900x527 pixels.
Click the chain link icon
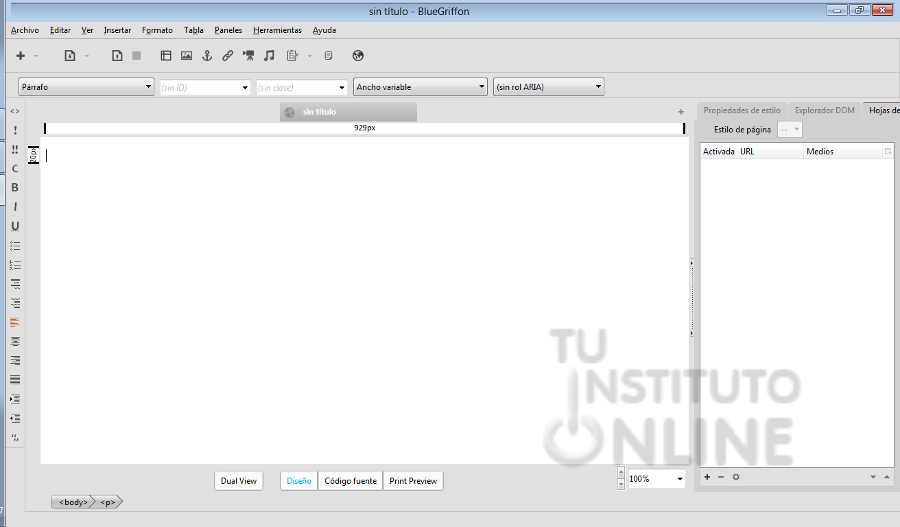228,56
